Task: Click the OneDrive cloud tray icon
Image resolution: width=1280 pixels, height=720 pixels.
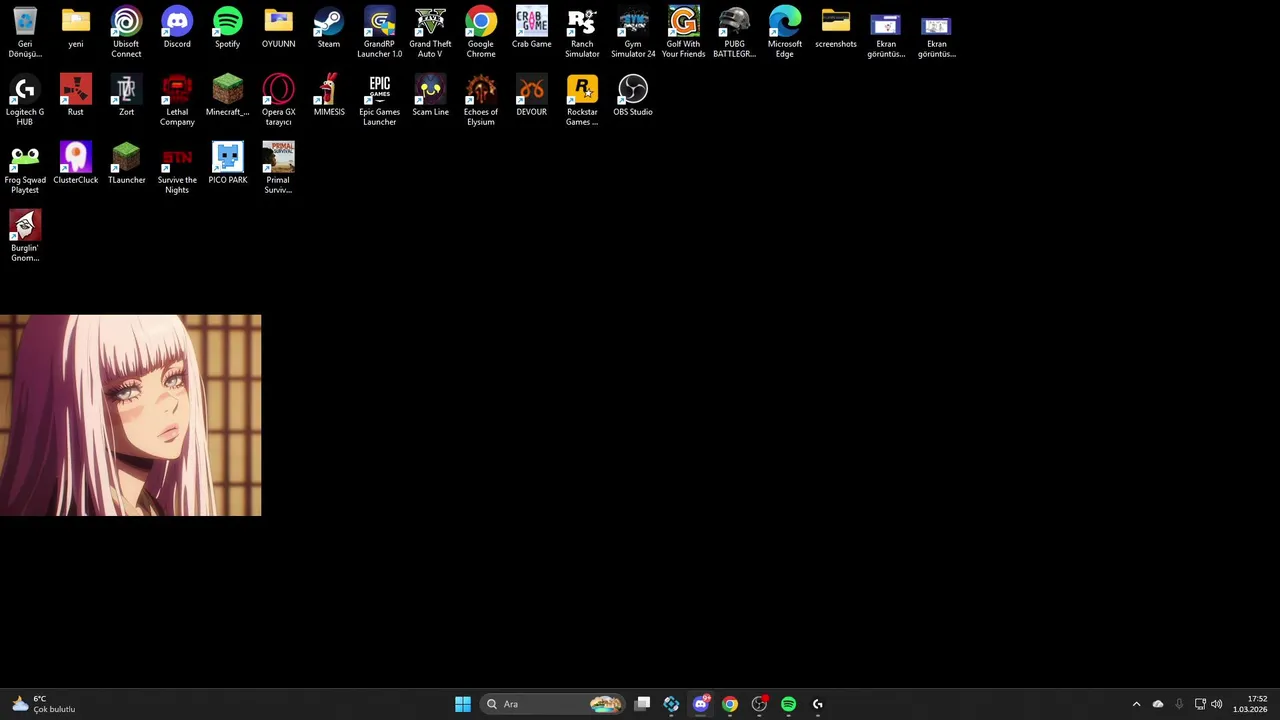Action: (1158, 704)
